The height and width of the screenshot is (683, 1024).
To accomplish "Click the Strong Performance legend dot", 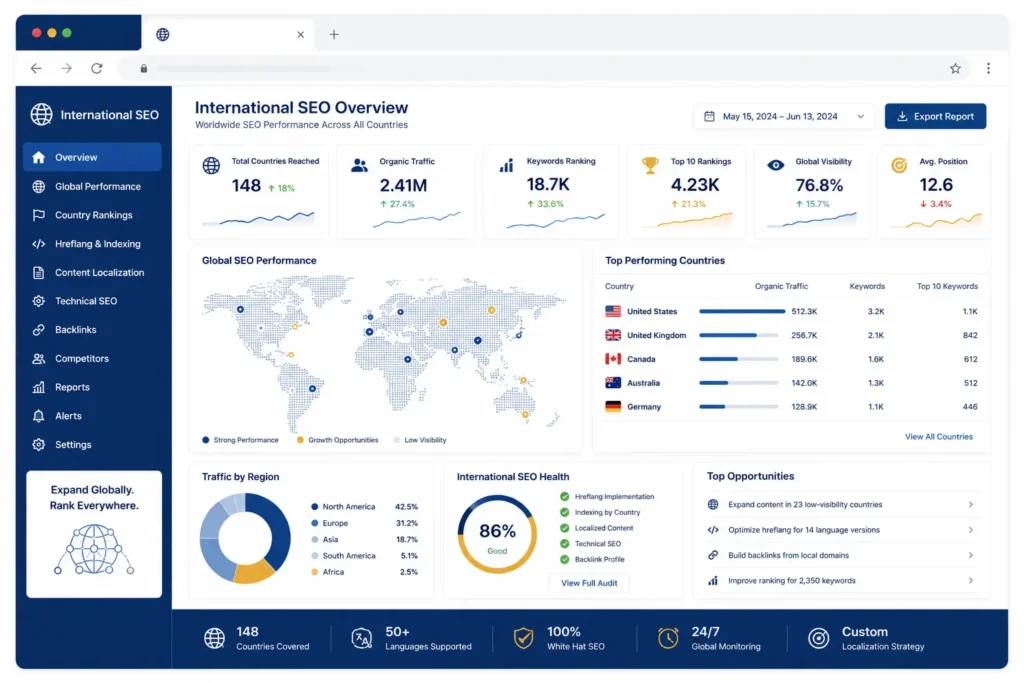I will [206, 440].
